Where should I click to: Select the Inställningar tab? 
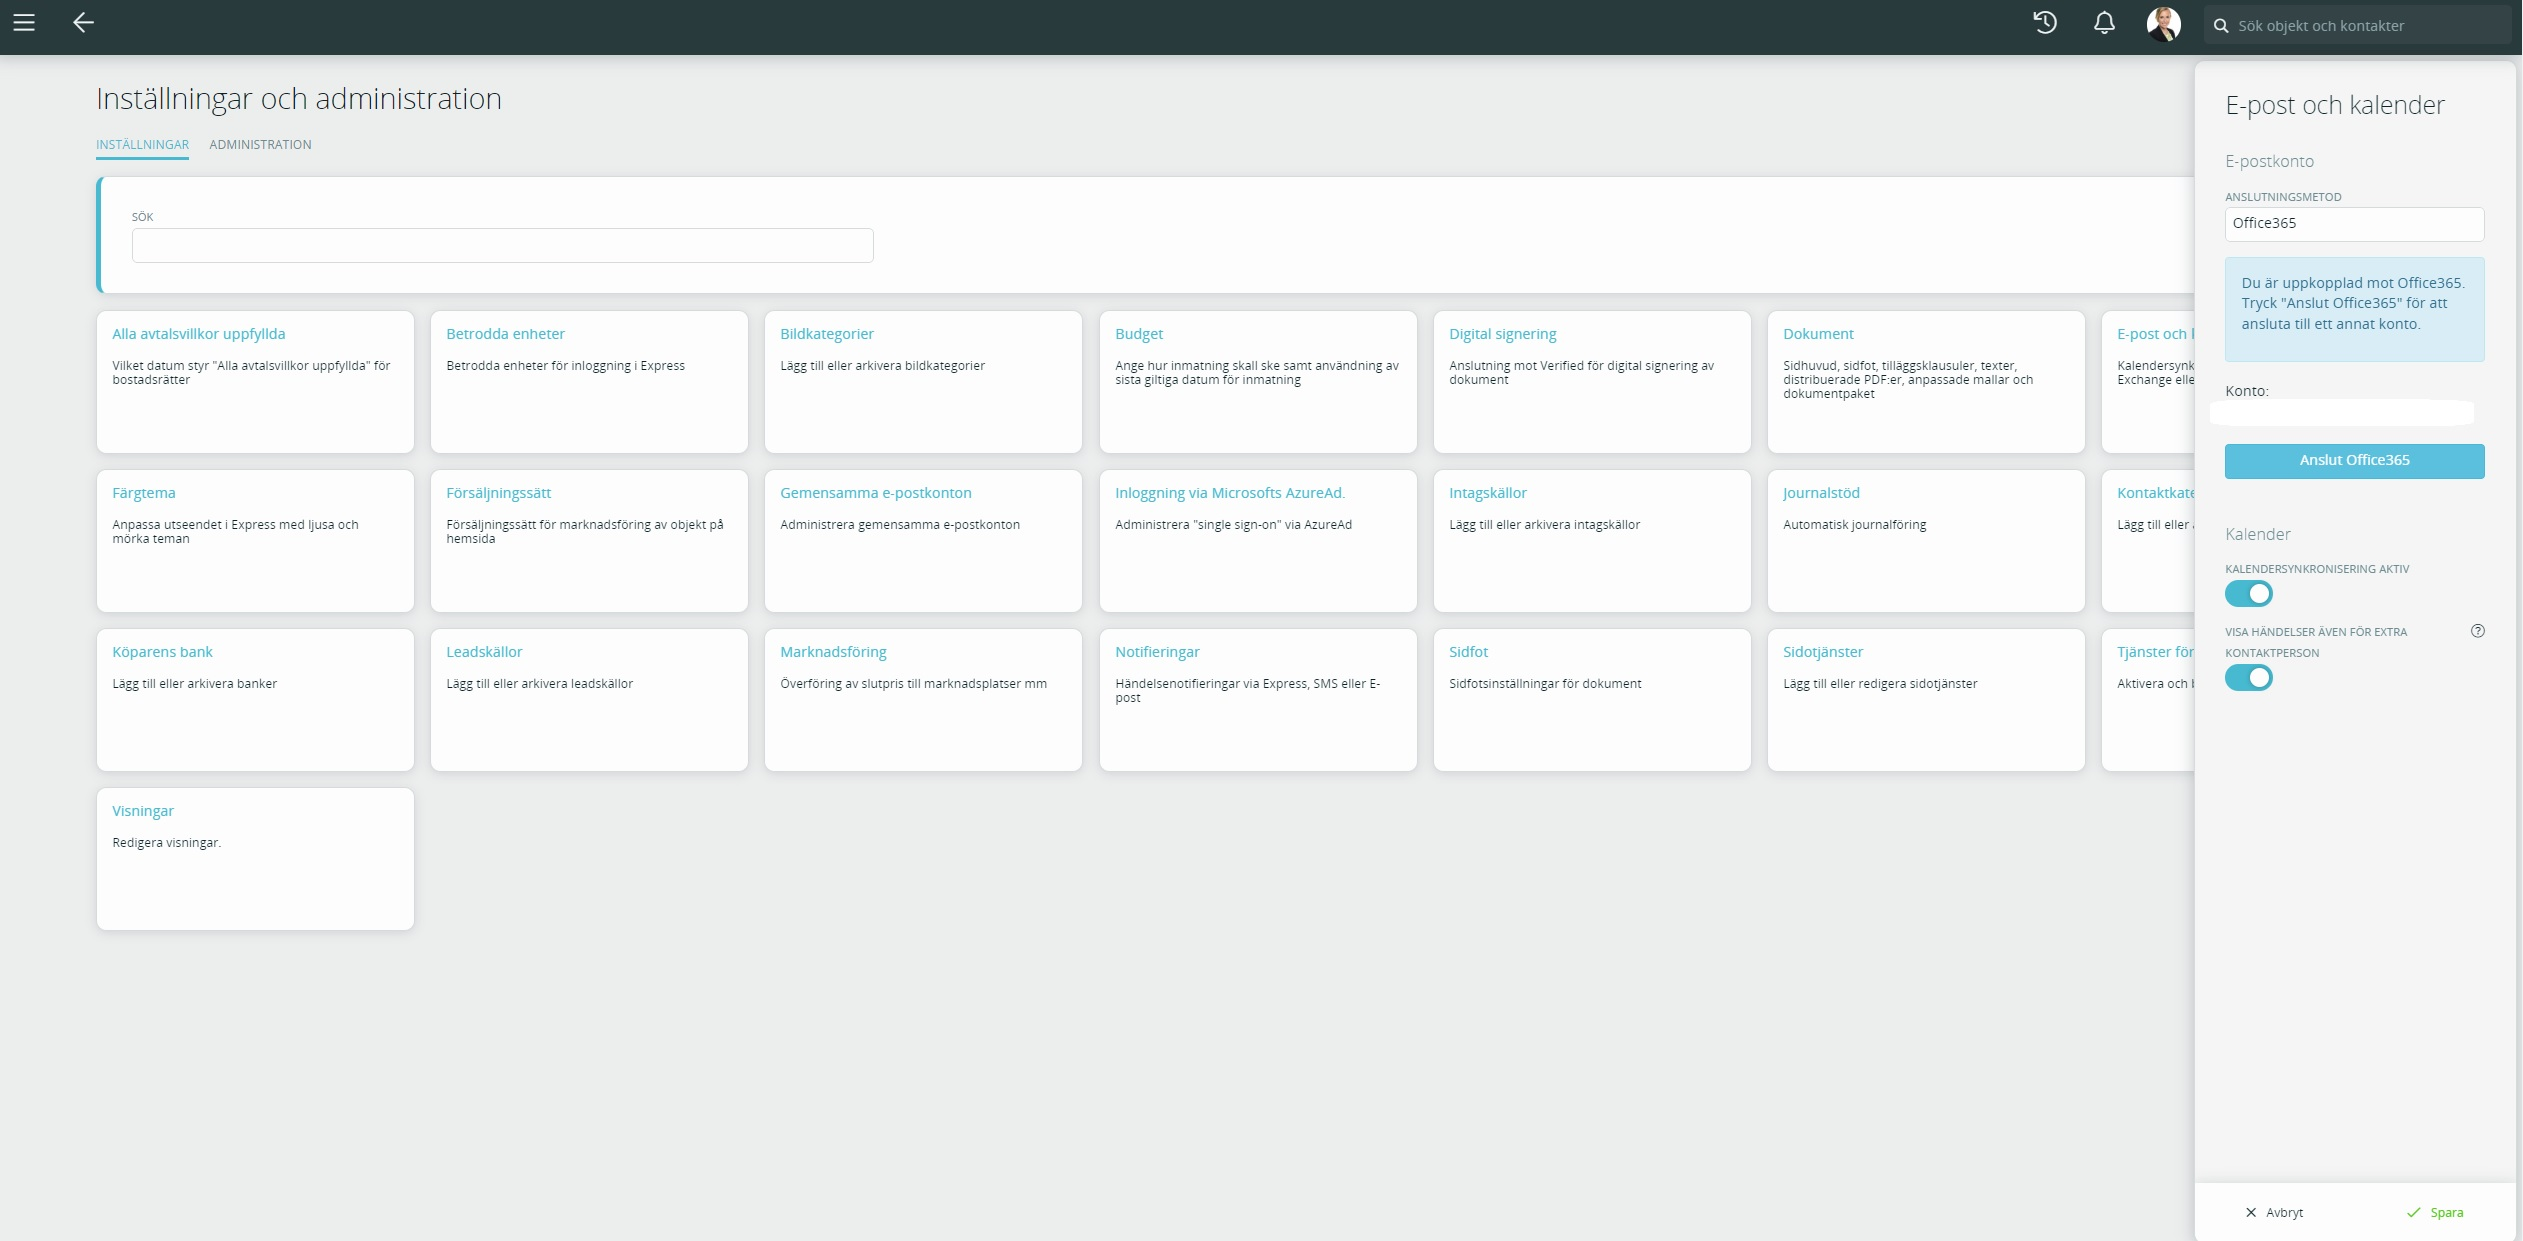click(x=142, y=145)
